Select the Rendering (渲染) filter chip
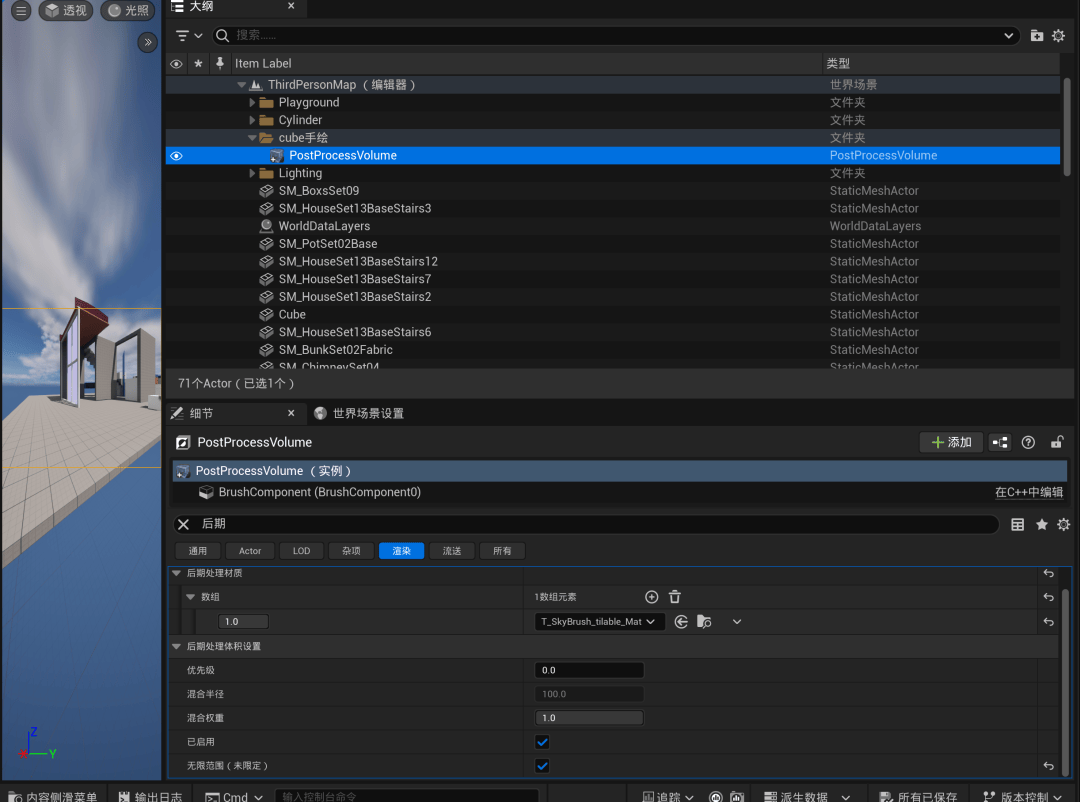 pyautogui.click(x=402, y=551)
